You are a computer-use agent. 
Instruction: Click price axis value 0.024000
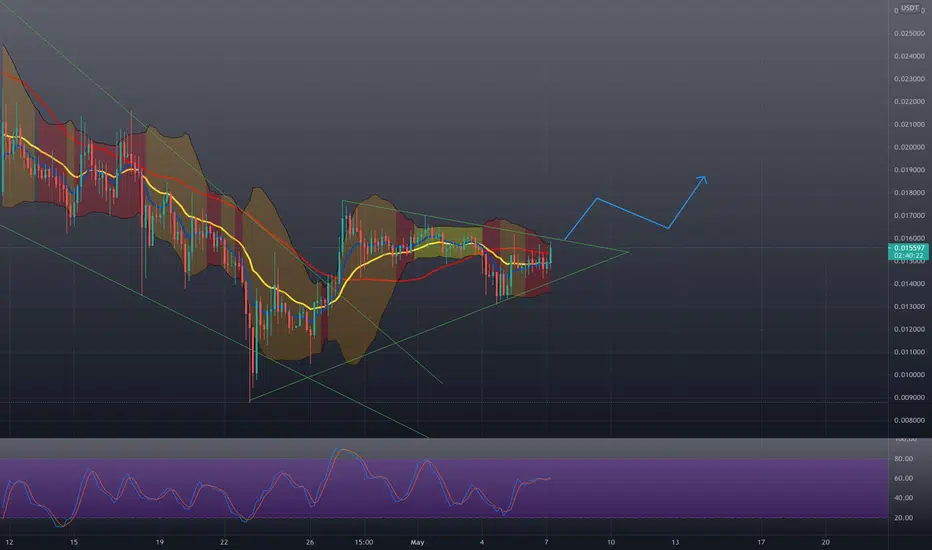coord(909,56)
